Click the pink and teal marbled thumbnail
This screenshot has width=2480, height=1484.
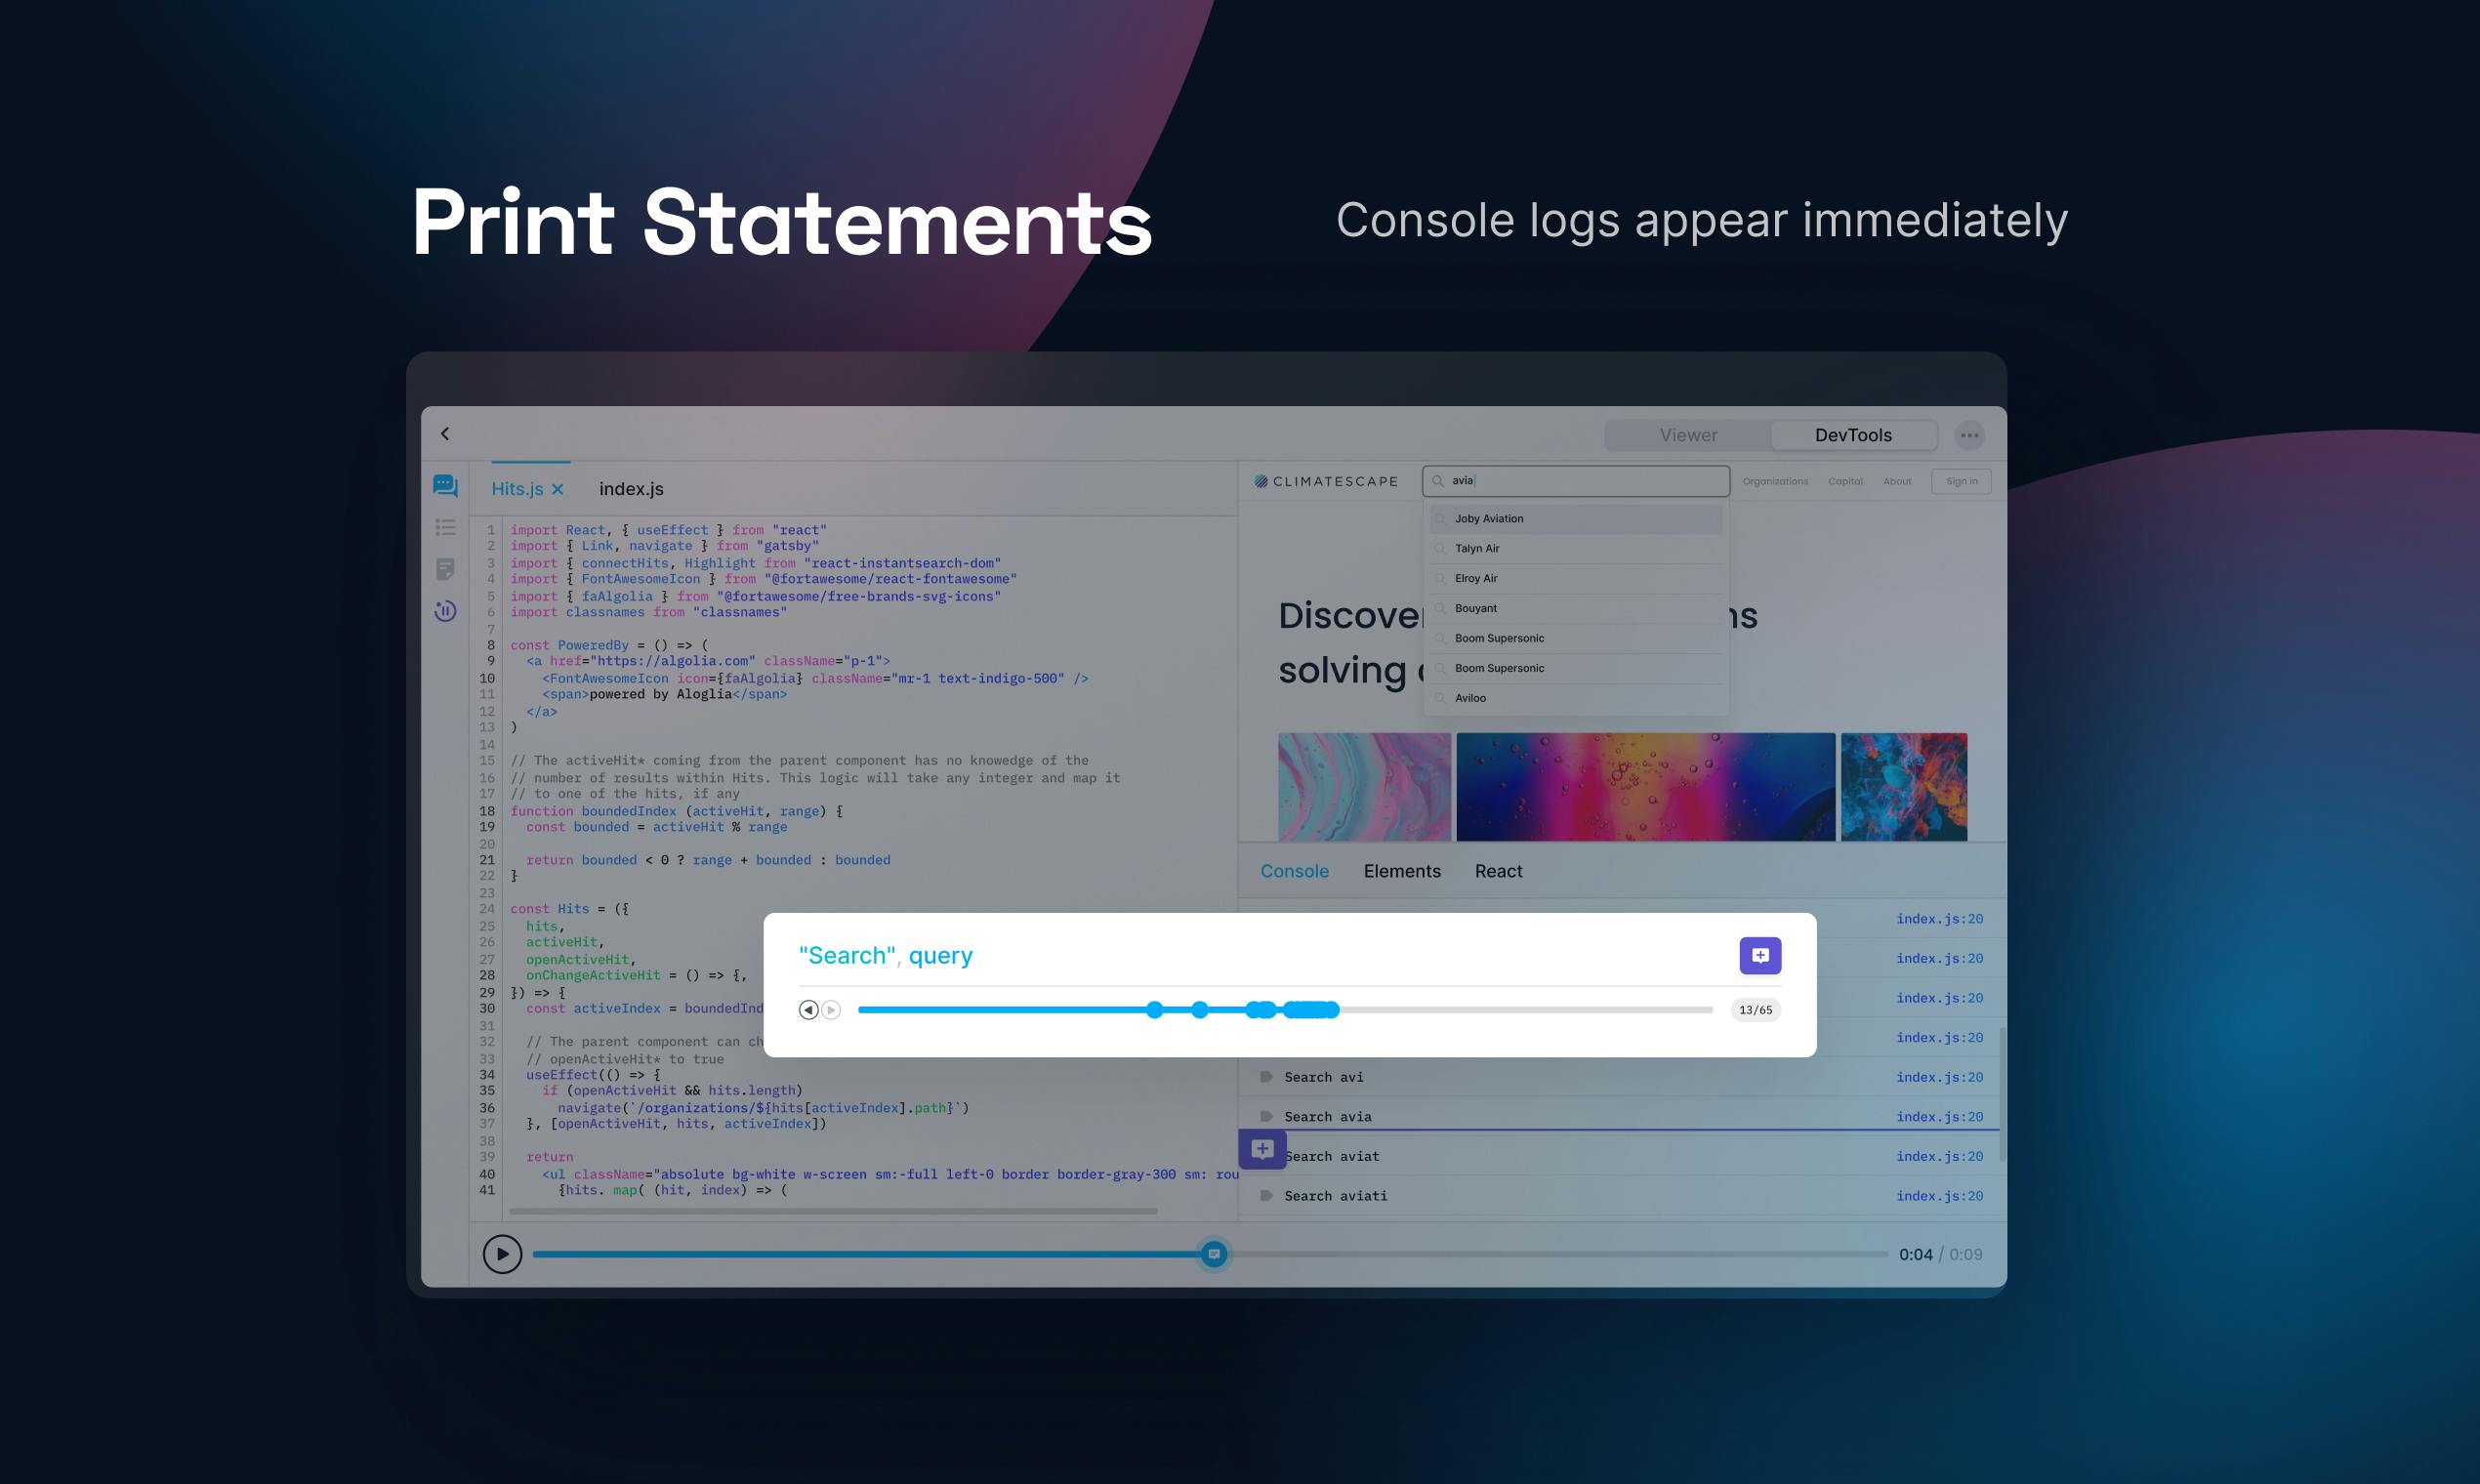point(1364,786)
